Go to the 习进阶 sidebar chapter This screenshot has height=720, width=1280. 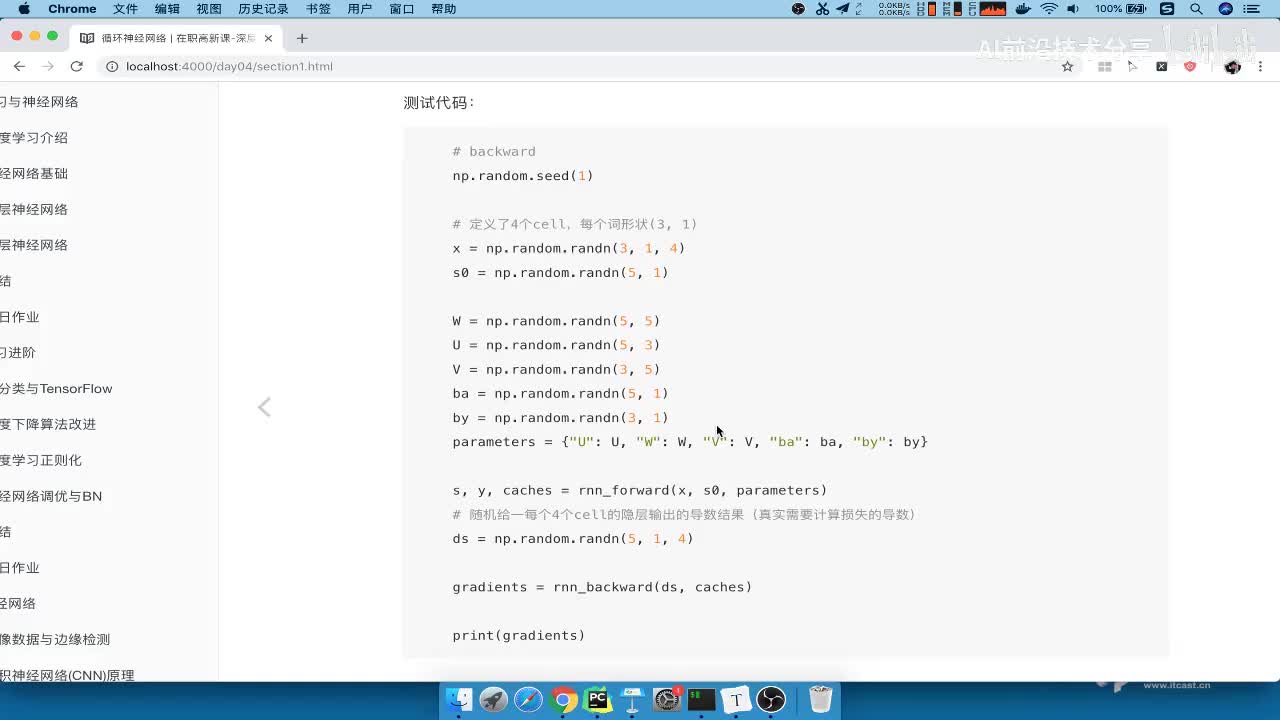18,353
